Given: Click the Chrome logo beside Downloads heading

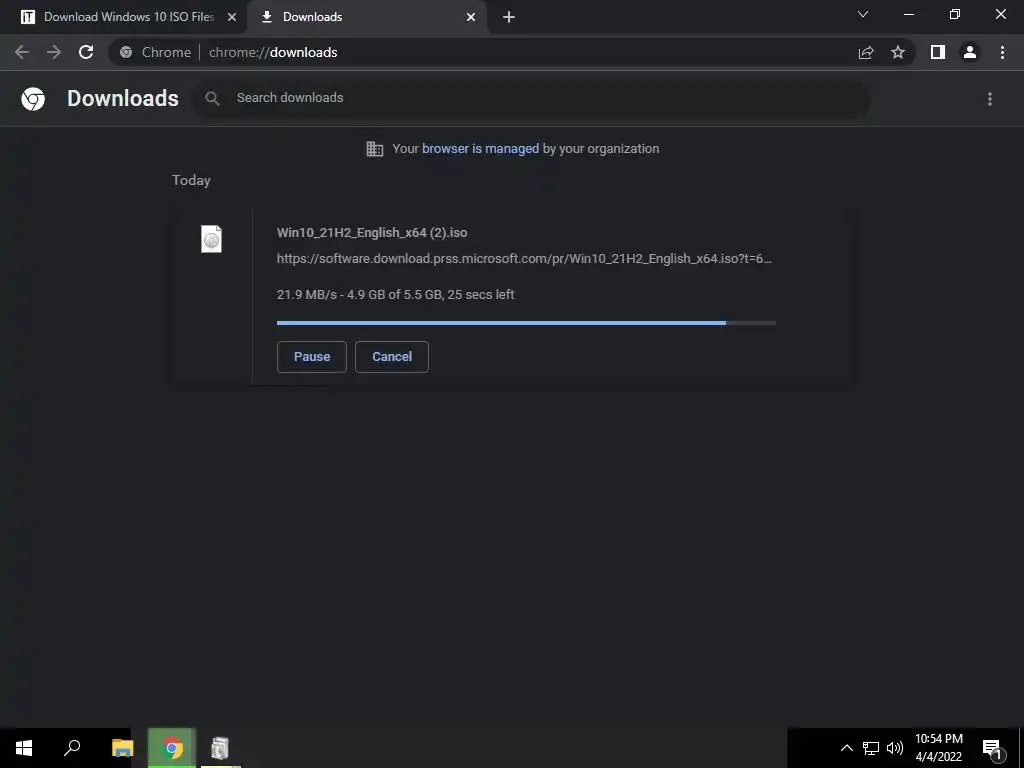Looking at the screenshot, I should click(33, 99).
